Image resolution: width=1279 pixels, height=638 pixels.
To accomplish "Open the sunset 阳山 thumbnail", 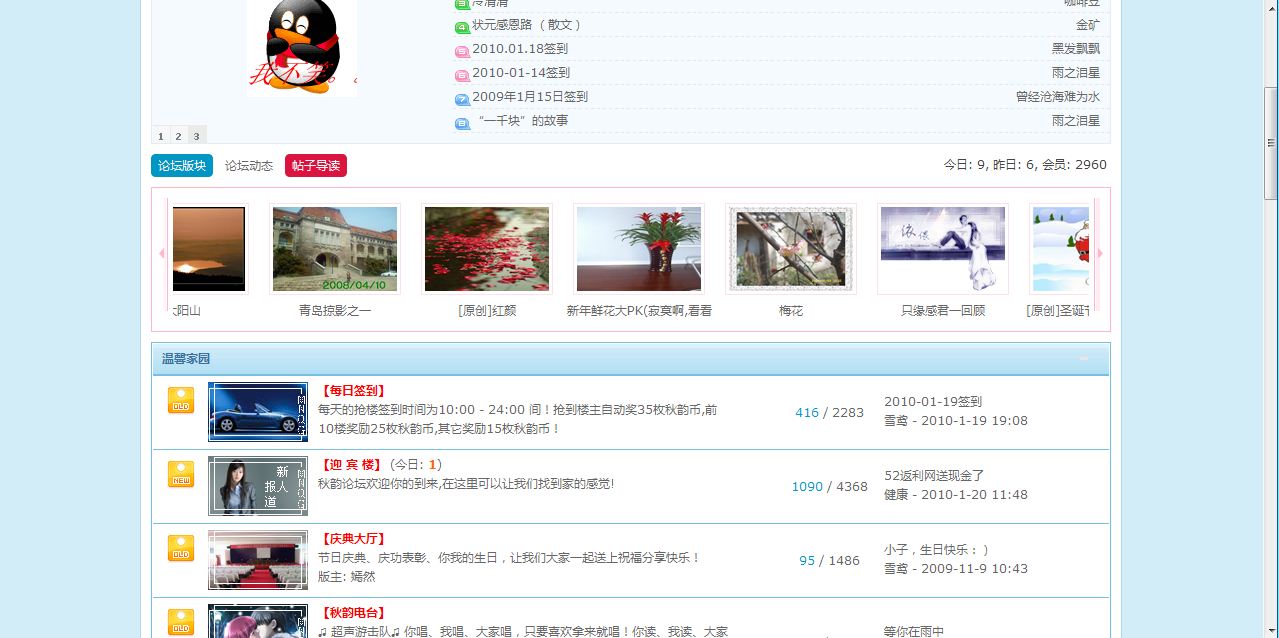I will pos(209,249).
